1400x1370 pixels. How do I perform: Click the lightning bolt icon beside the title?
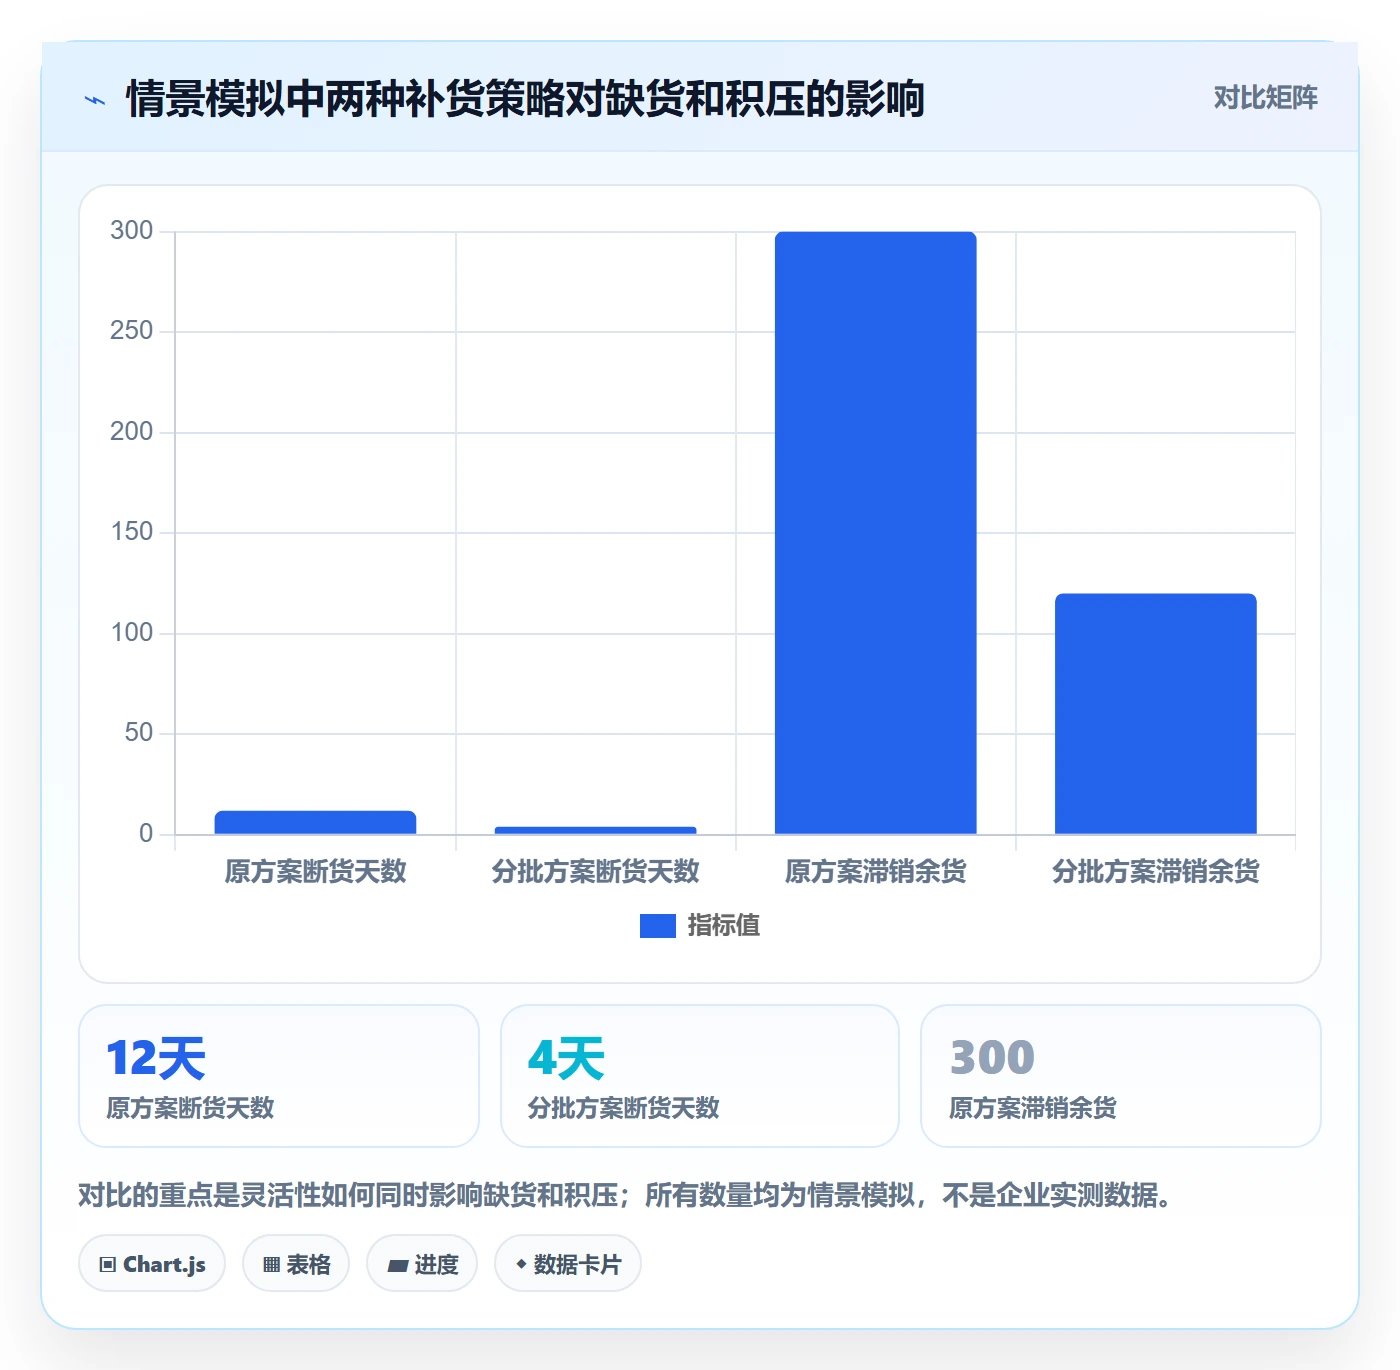point(95,100)
